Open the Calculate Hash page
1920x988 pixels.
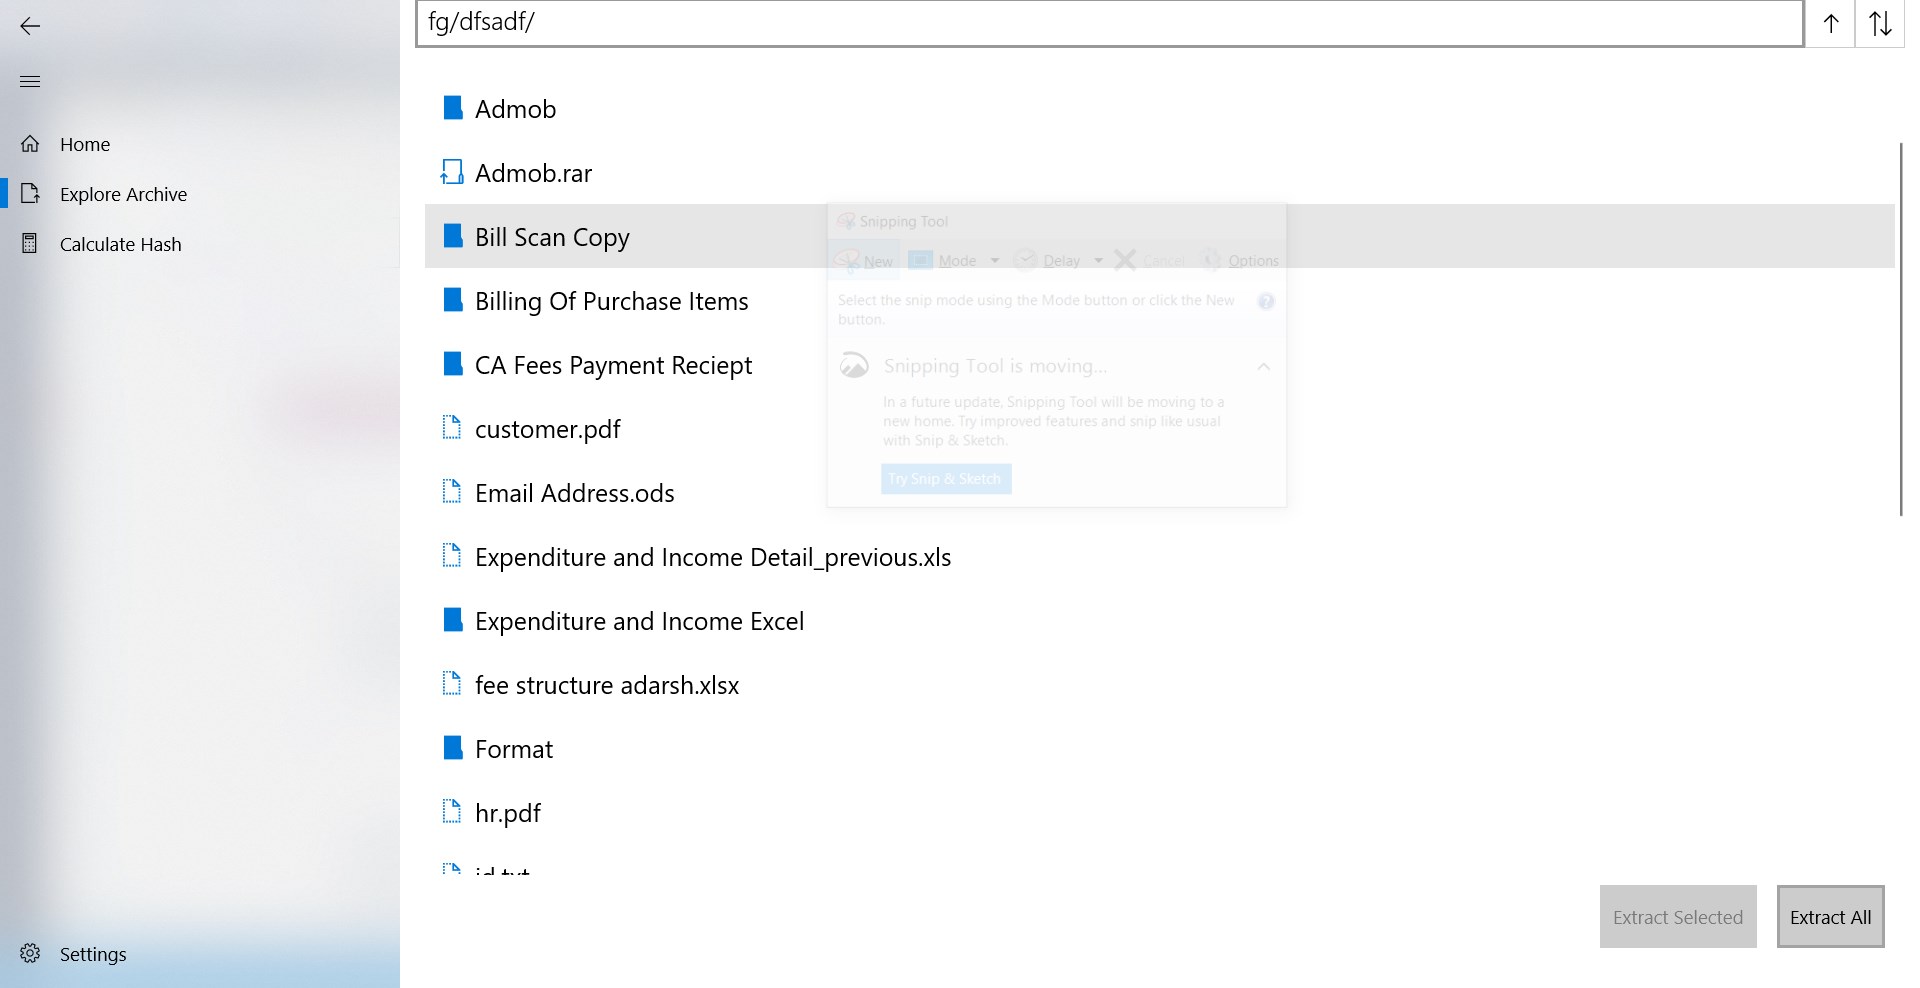120,244
